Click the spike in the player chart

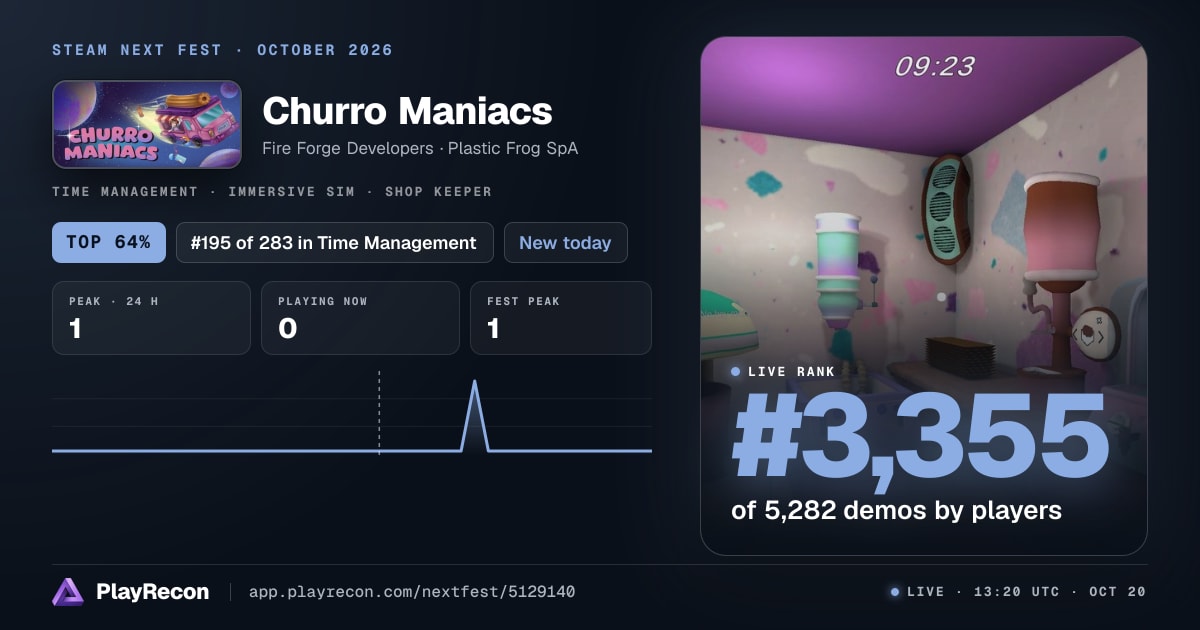pyautogui.click(x=474, y=415)
